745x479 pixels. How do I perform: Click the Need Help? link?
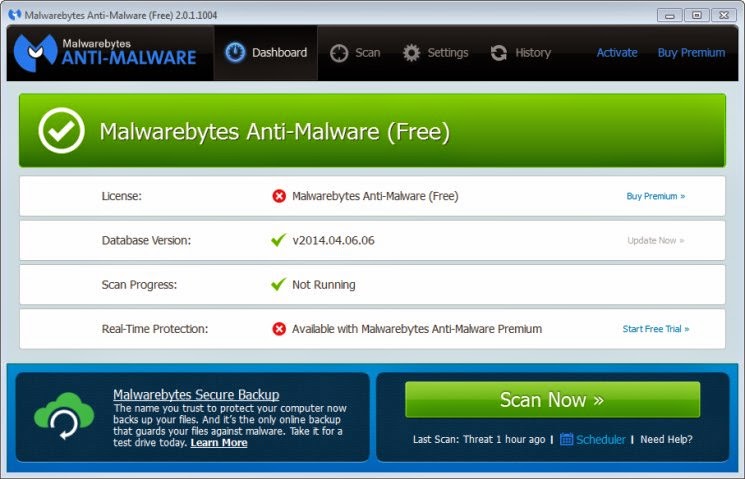tap(666, 440)
